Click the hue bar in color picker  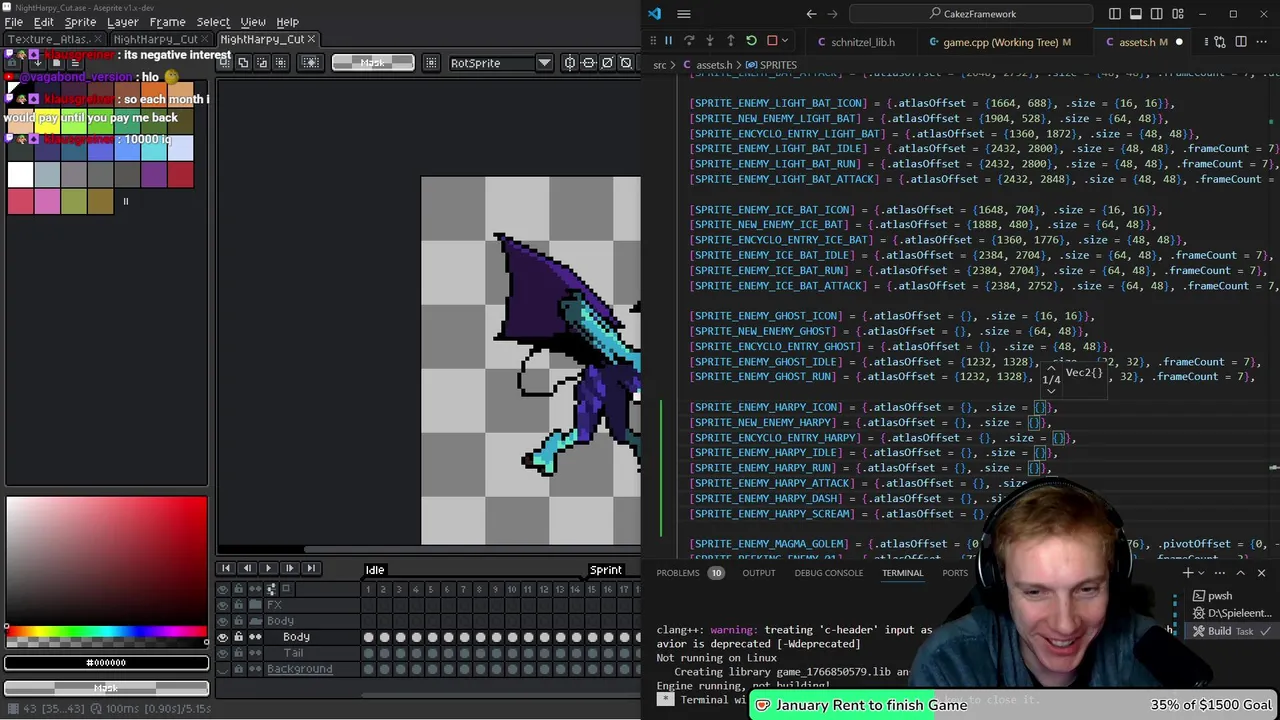(x=106, y=632)
